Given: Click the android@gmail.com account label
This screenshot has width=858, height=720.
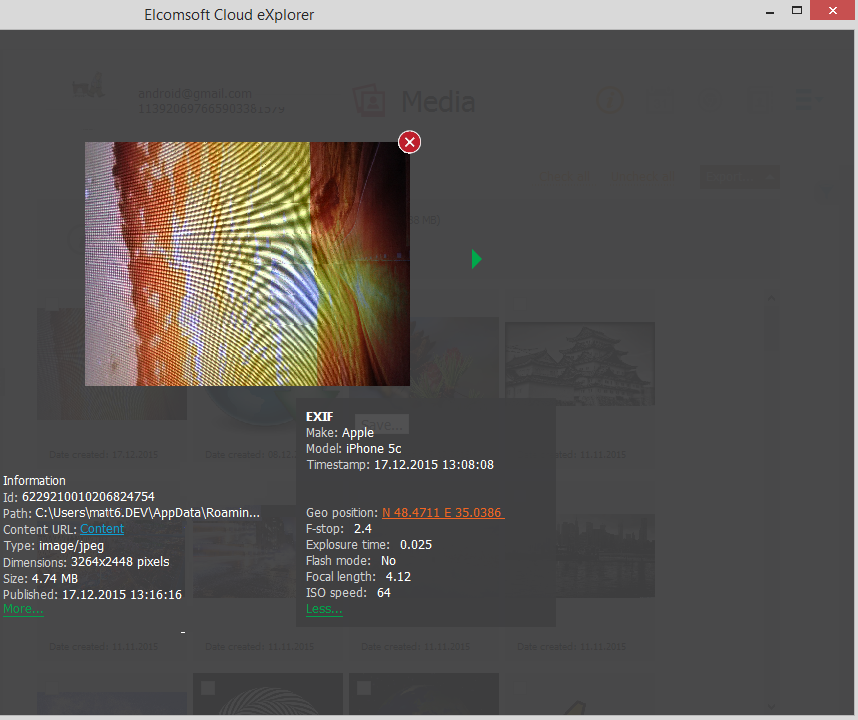Looking at the screenshot, I should pos(195,94).
